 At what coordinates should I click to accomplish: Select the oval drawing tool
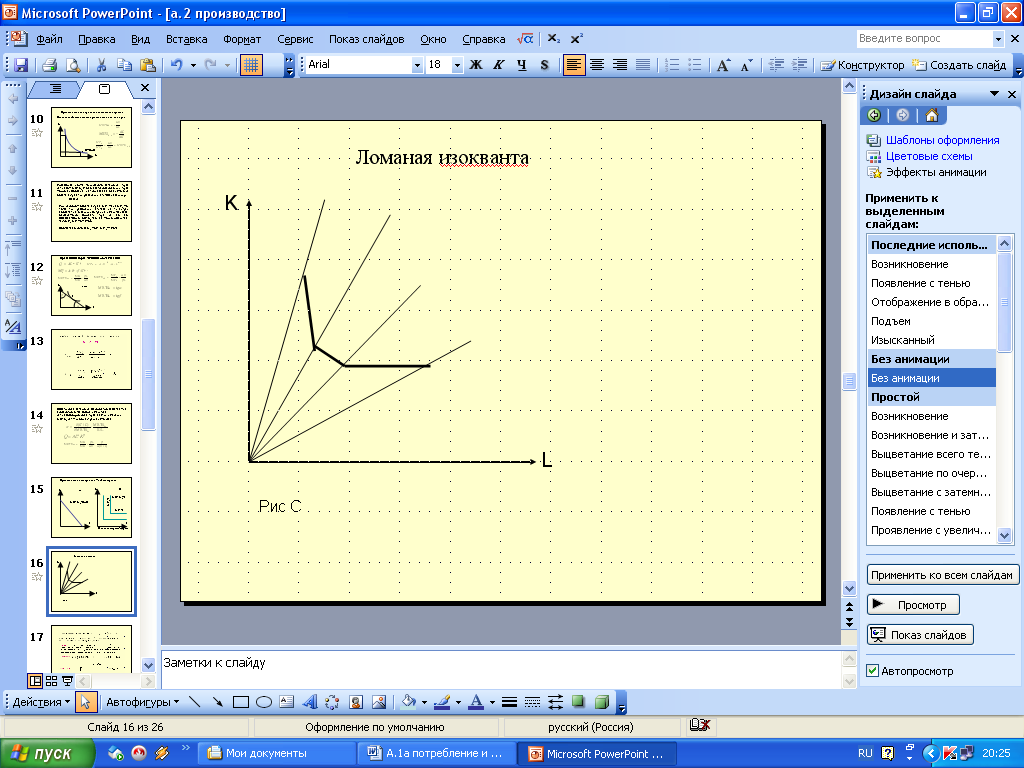click(264, 702)
